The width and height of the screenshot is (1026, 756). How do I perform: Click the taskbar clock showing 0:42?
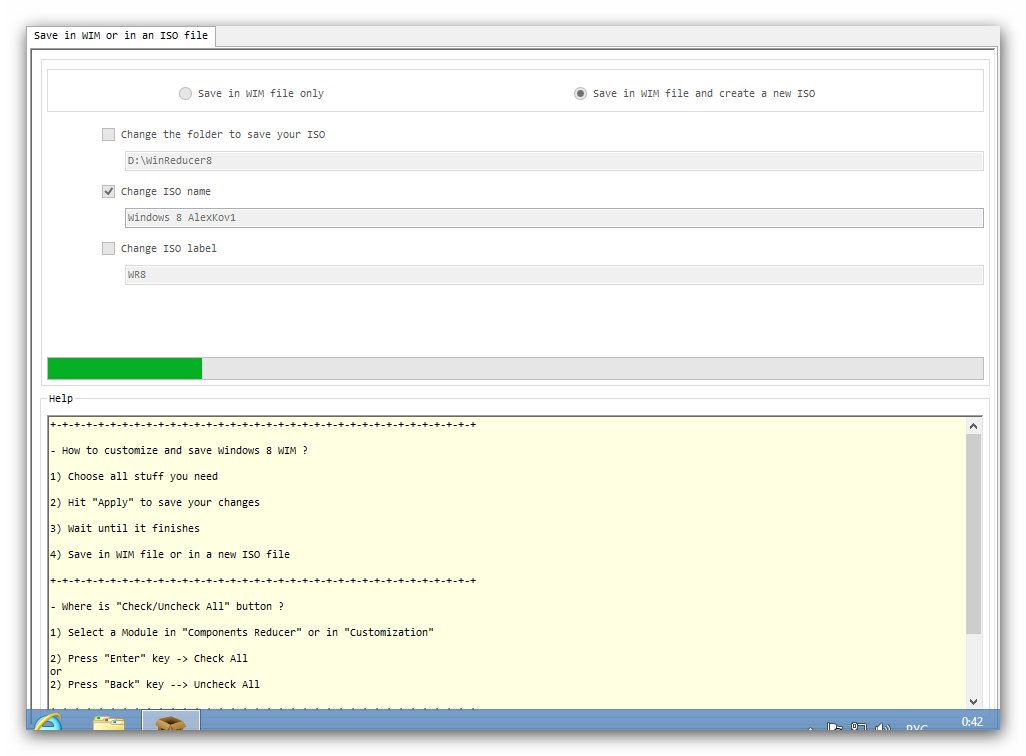point(972,722)
